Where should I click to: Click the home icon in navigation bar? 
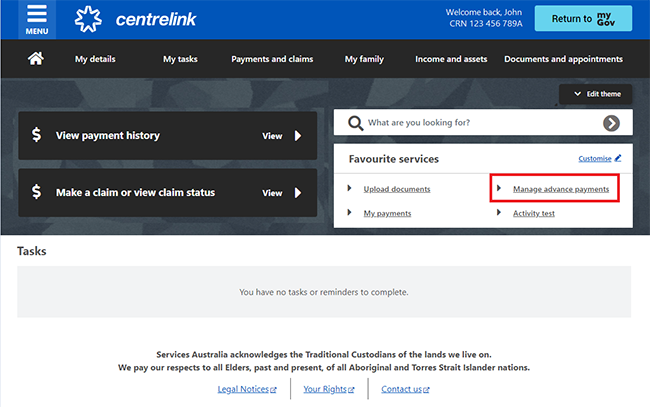click(35, 59)
